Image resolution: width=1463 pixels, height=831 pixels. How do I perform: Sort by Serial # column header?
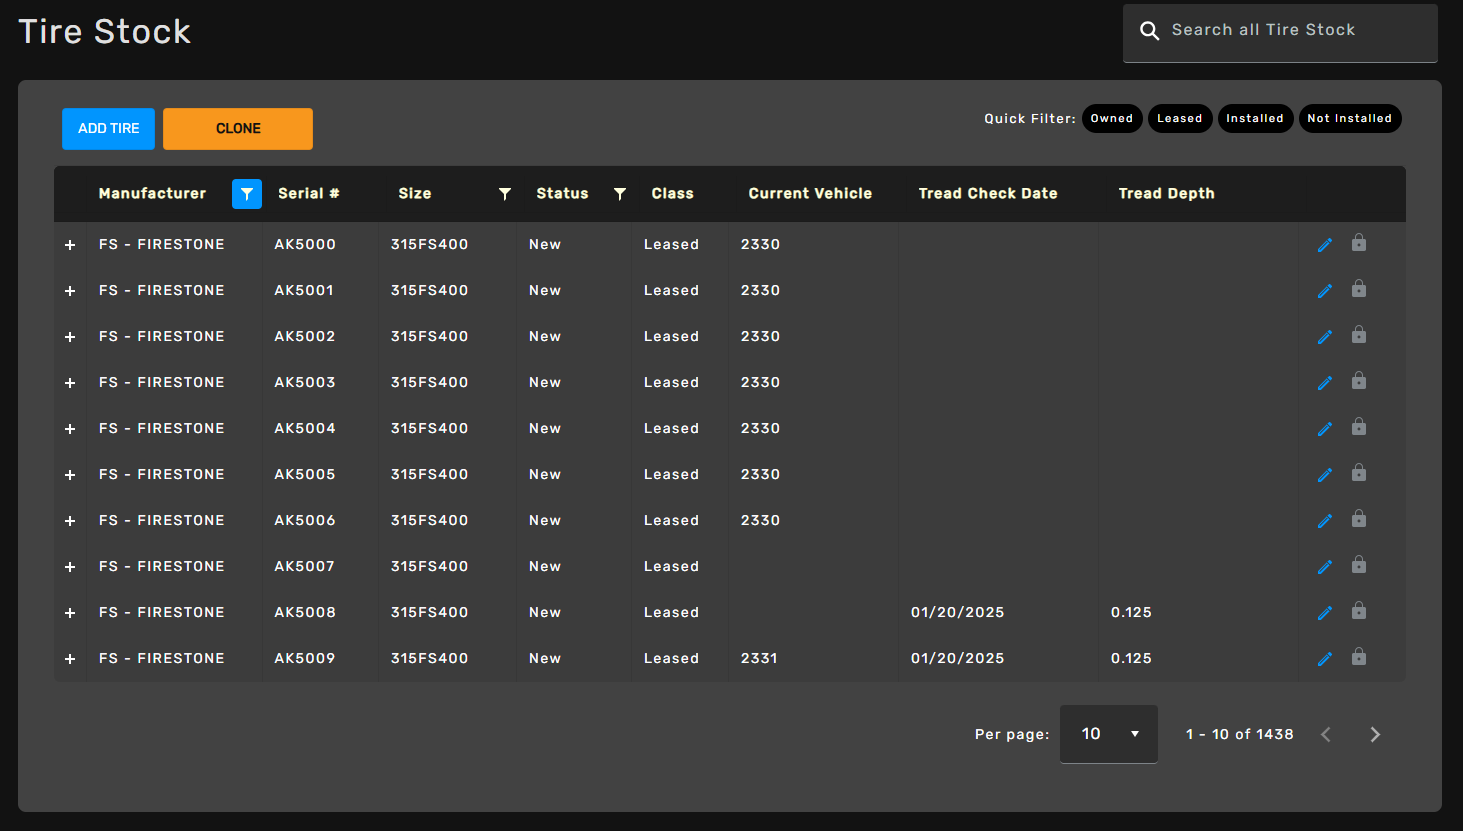click(x=308, y=194)
